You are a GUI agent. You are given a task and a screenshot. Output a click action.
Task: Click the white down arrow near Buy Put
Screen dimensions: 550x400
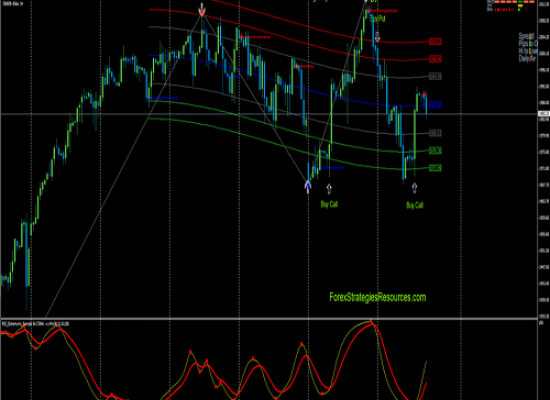[377, 36]
